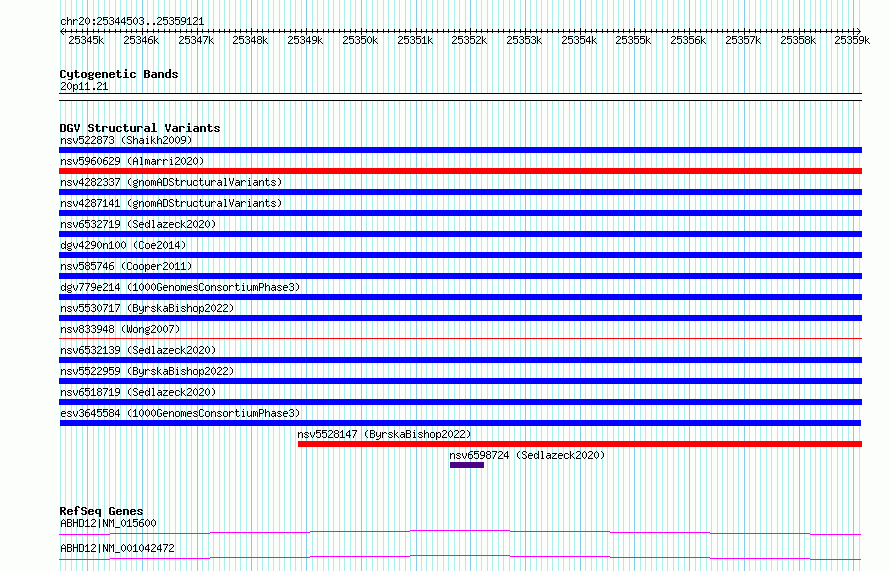Select the blue bar under nsv5522959
The image size is (890, 571).
tap(460, 381)
